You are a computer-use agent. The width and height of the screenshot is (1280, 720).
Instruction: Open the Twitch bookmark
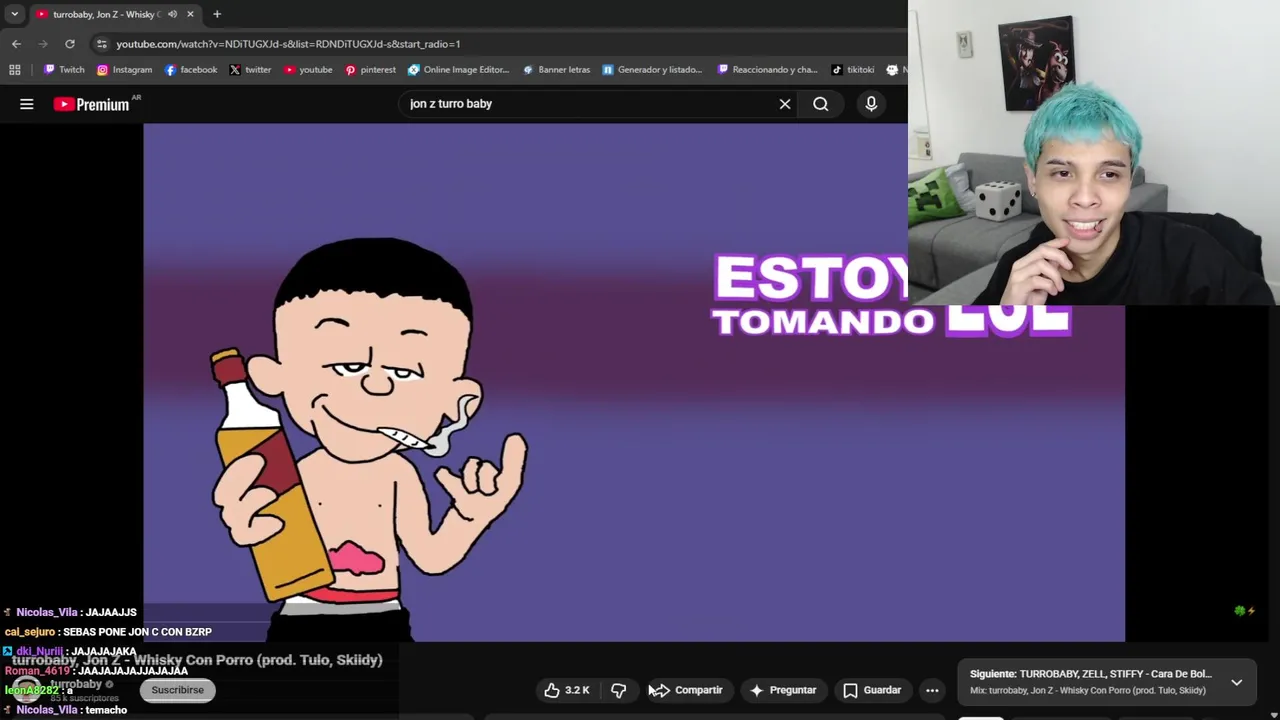64,70
